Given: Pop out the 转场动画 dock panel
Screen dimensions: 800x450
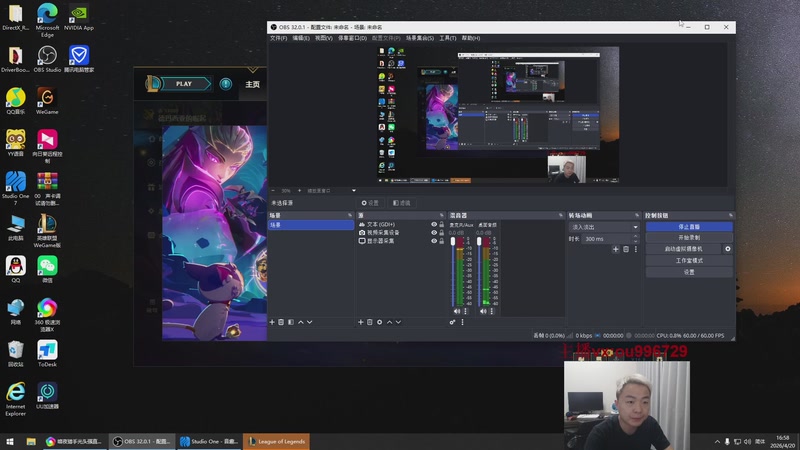Looking at the screenshot, I should 637,215.
